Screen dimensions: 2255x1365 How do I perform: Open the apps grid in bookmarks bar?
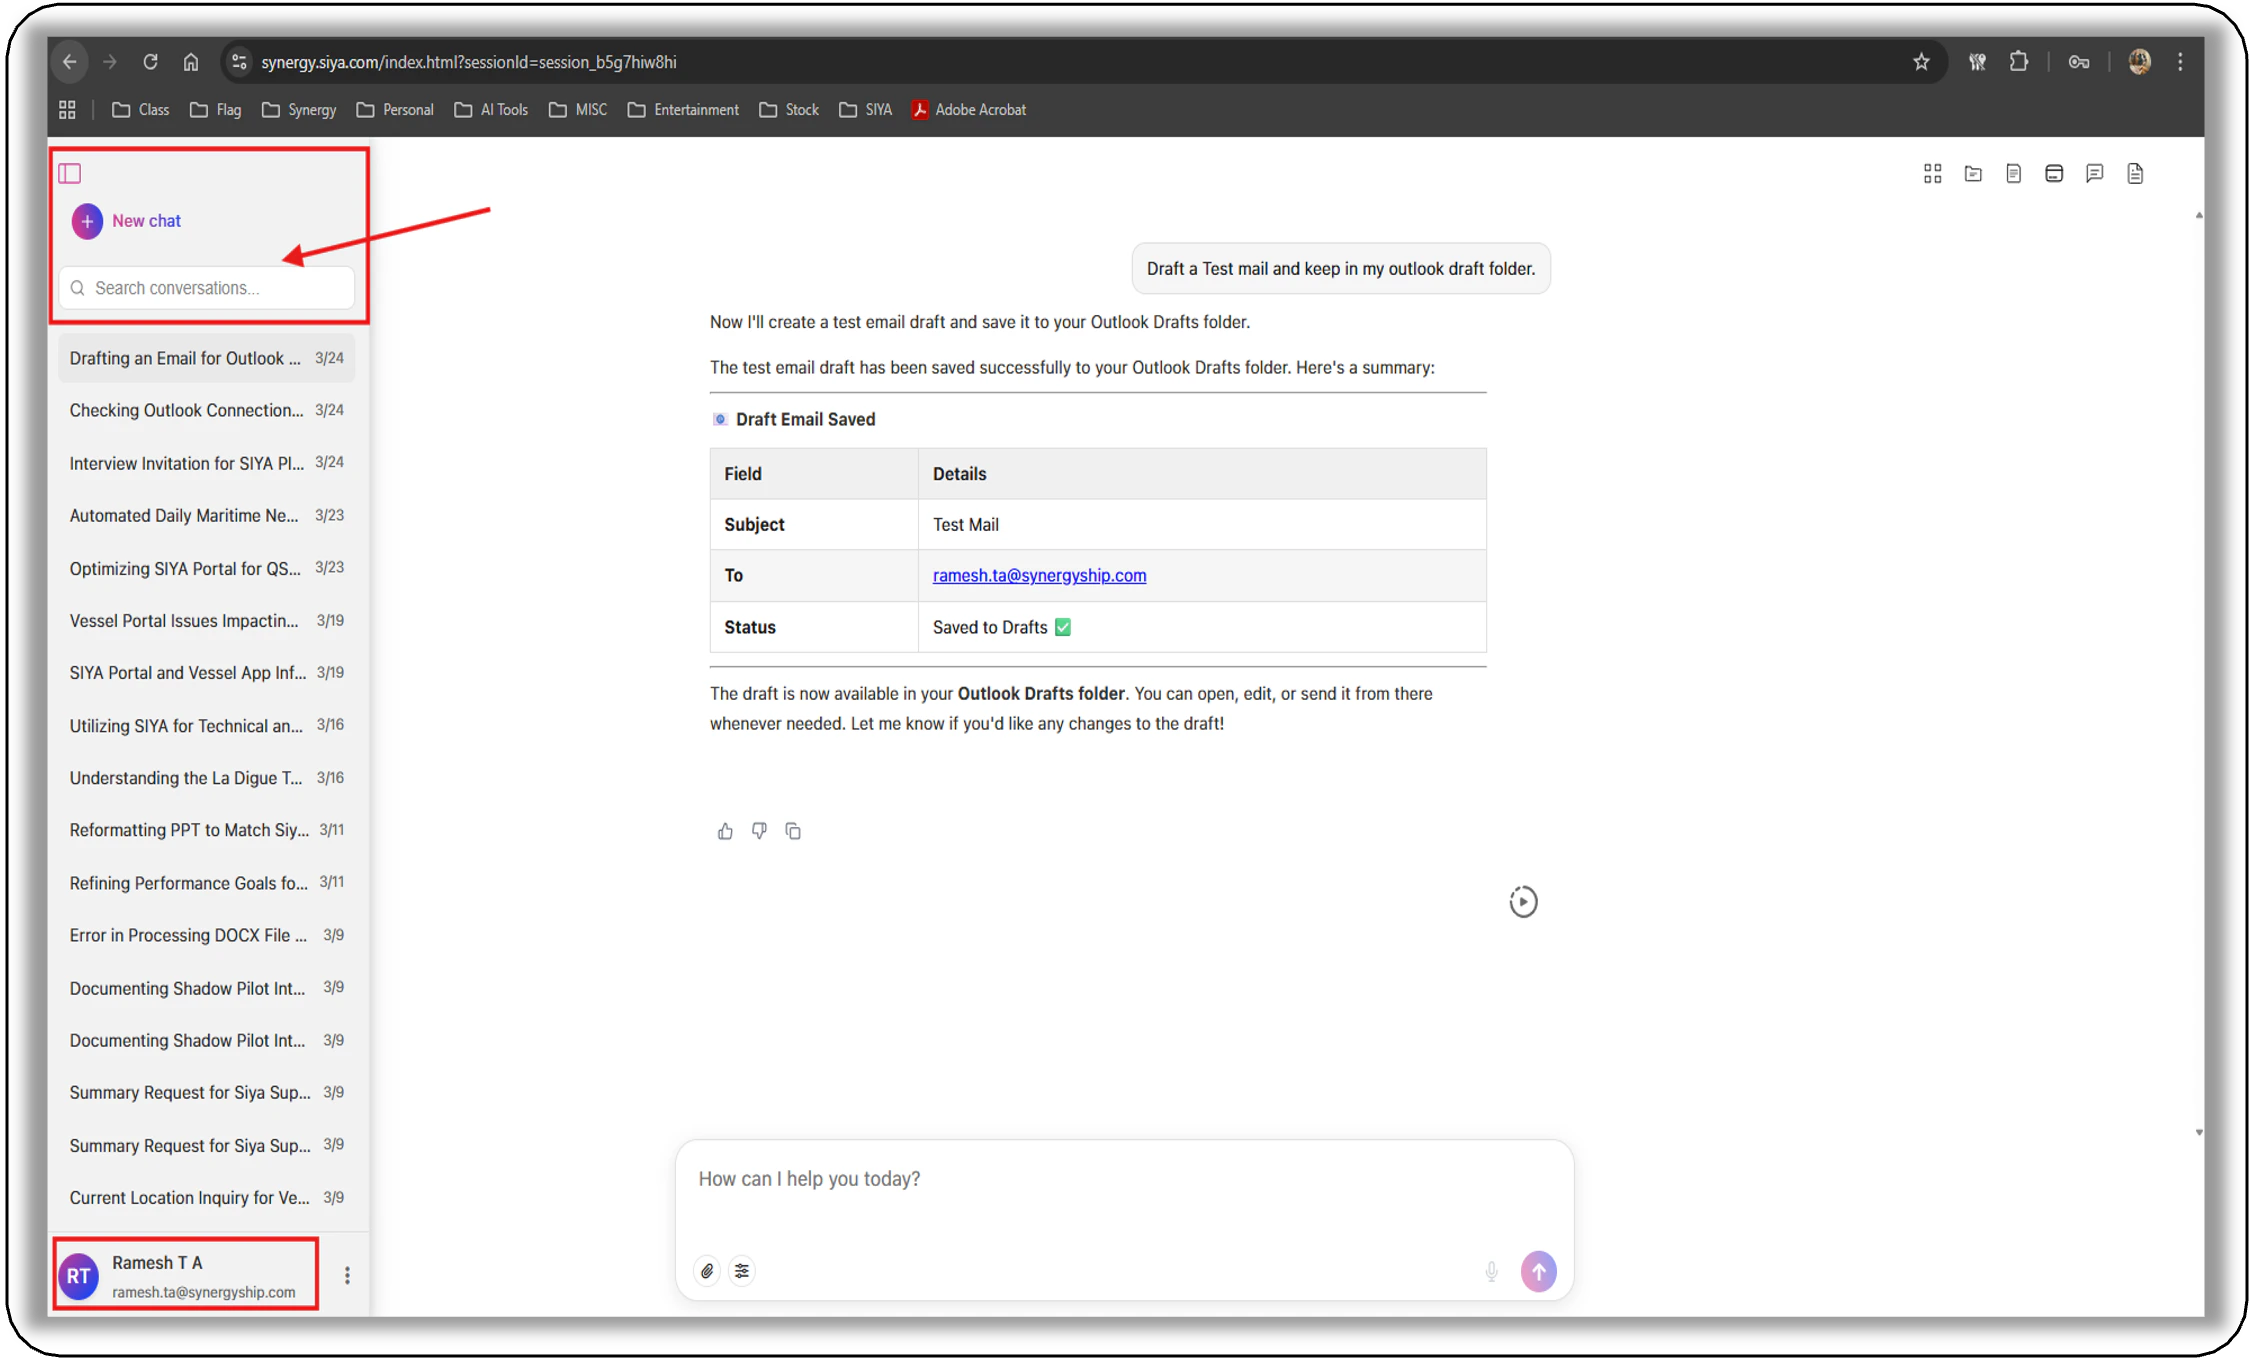[67, 110]
